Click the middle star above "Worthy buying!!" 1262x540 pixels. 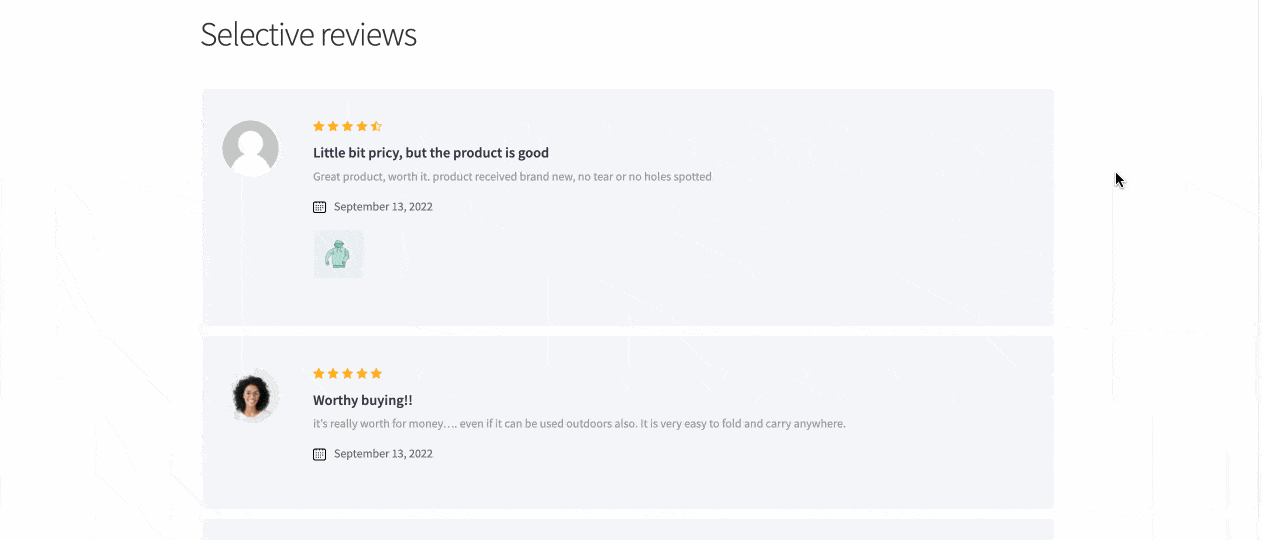(348, 374)
